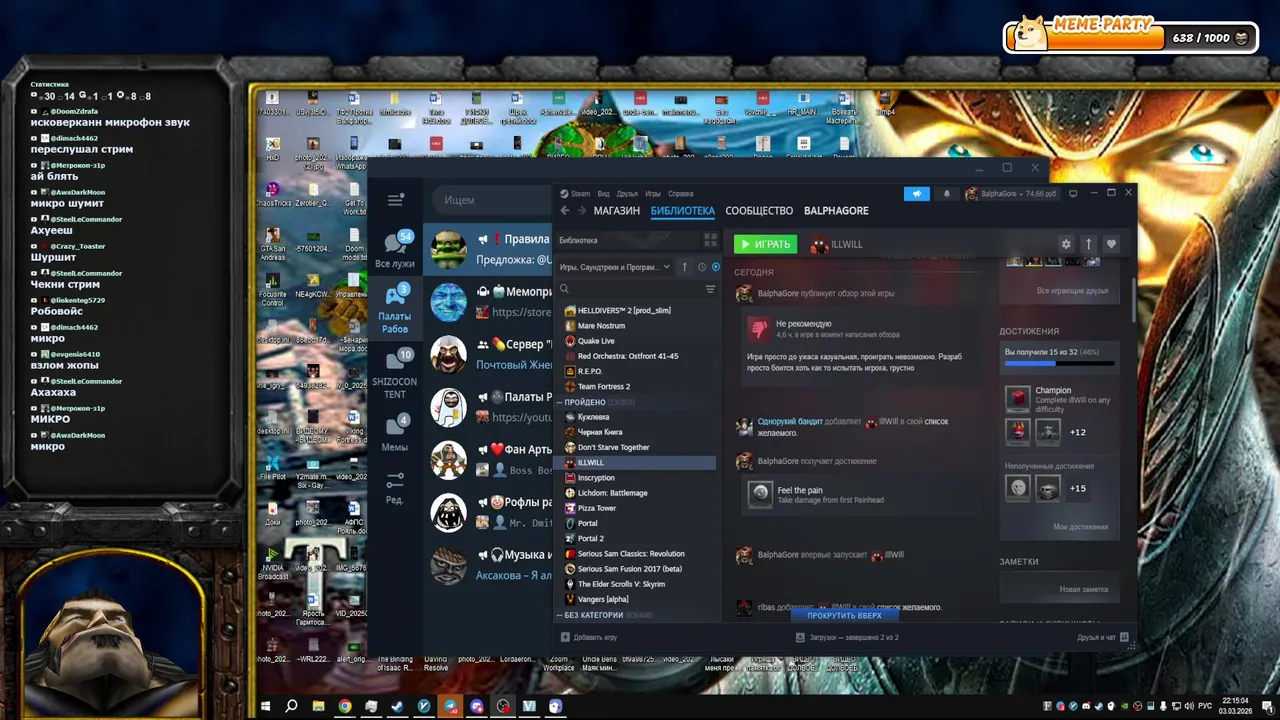The height and width of the screenshot is (720, 1280).
Task: Open the 'Вид' menu
Action: tap(603, 194)
